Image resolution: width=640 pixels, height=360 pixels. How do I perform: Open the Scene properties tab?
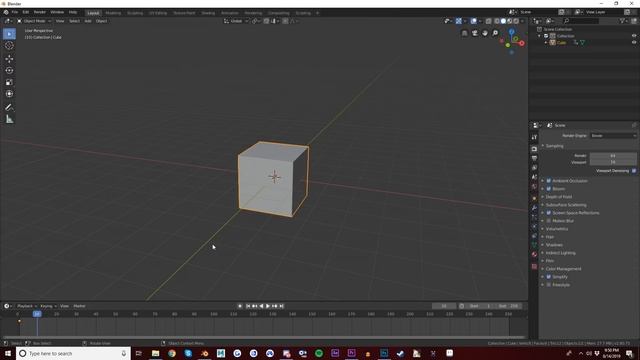[x=534, y=177]
